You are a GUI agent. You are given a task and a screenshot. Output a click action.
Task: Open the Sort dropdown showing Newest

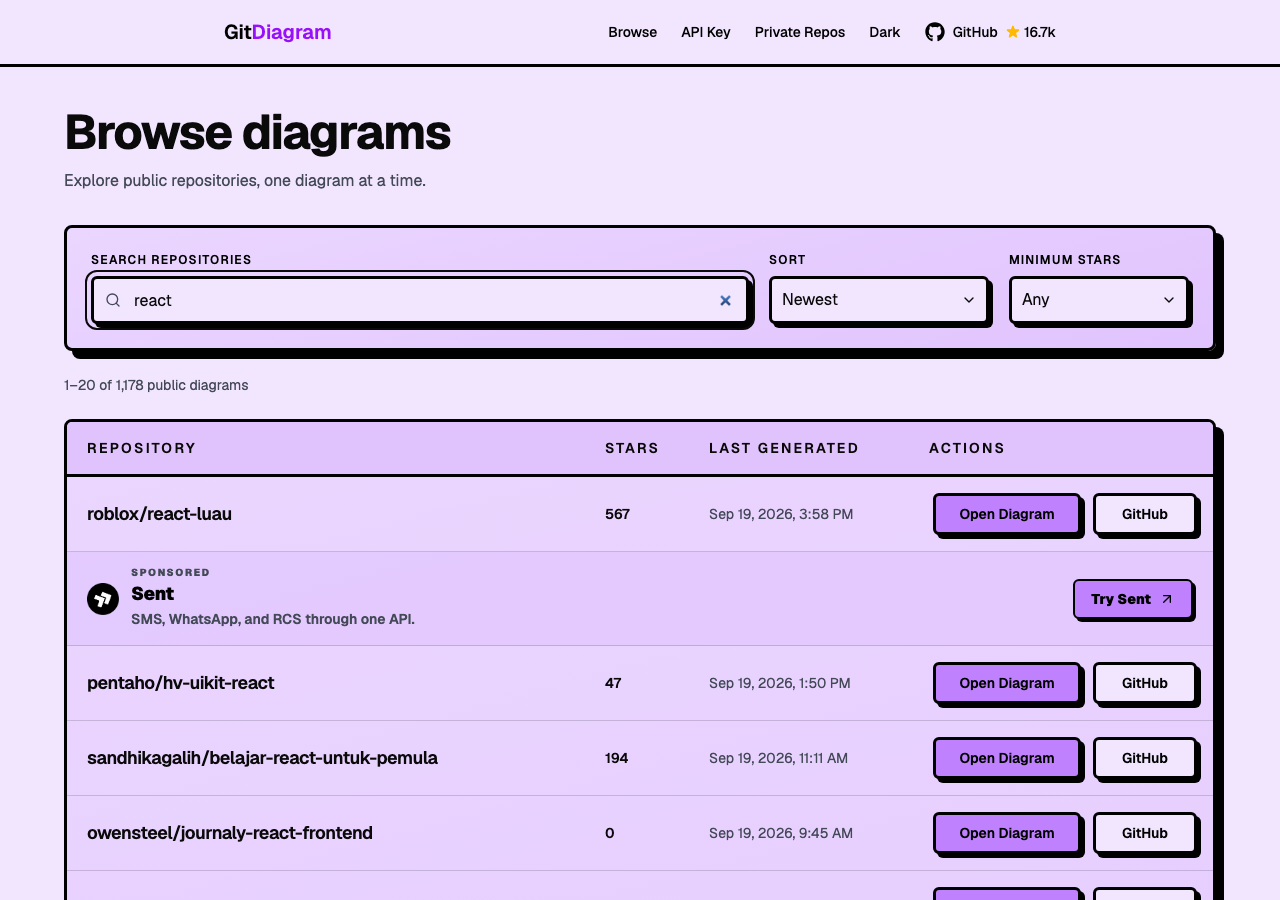879,300
